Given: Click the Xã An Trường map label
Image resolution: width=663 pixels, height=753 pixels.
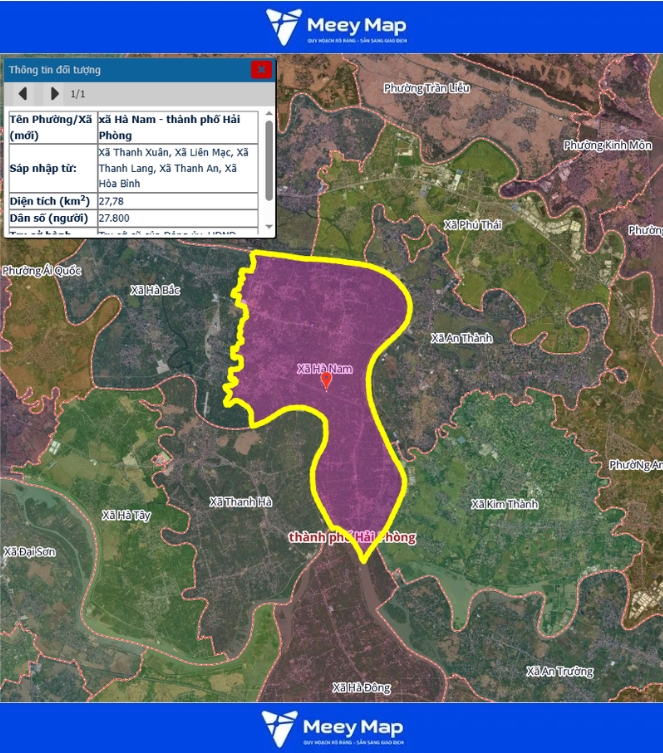Looking at the screenshot, I should click(x=559, y=671).
